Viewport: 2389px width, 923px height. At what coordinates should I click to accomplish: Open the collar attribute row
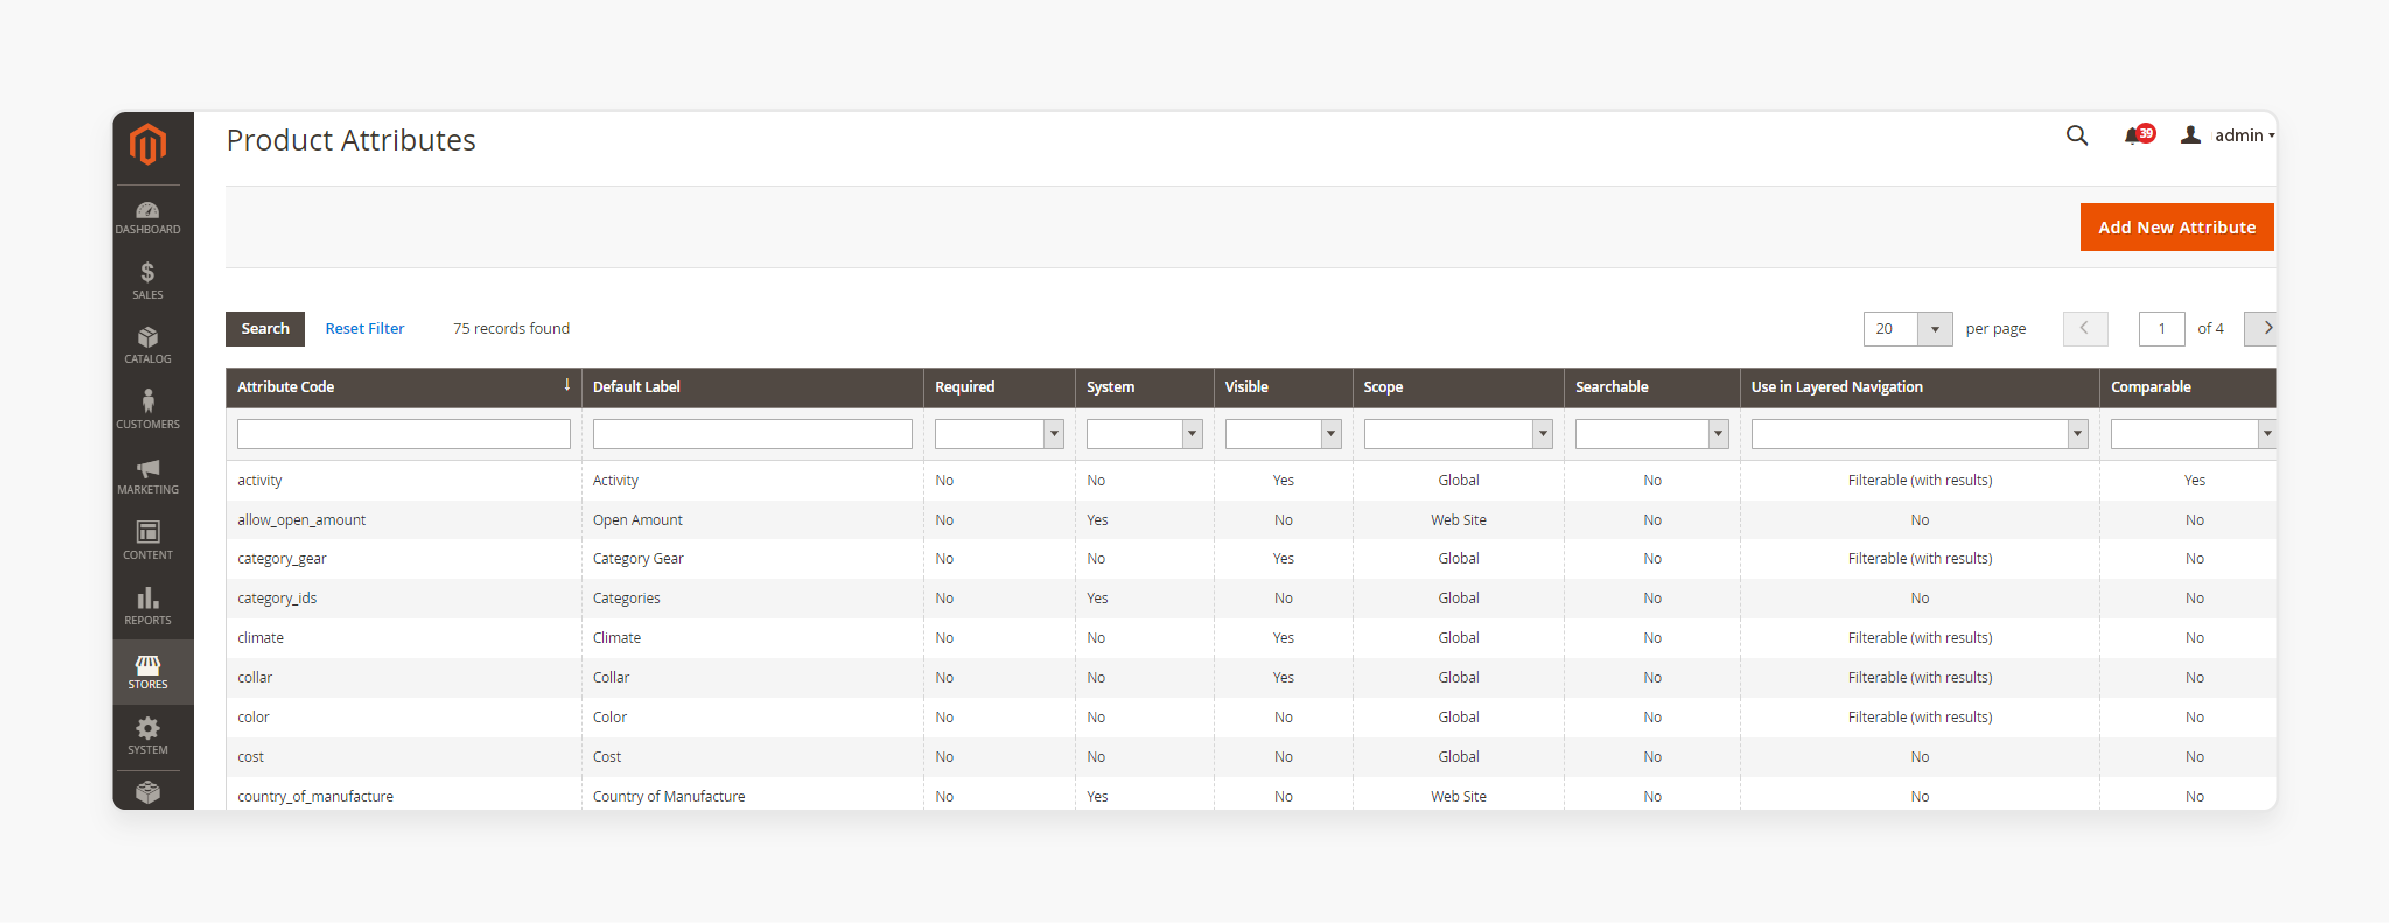[x=1251, y=678]
